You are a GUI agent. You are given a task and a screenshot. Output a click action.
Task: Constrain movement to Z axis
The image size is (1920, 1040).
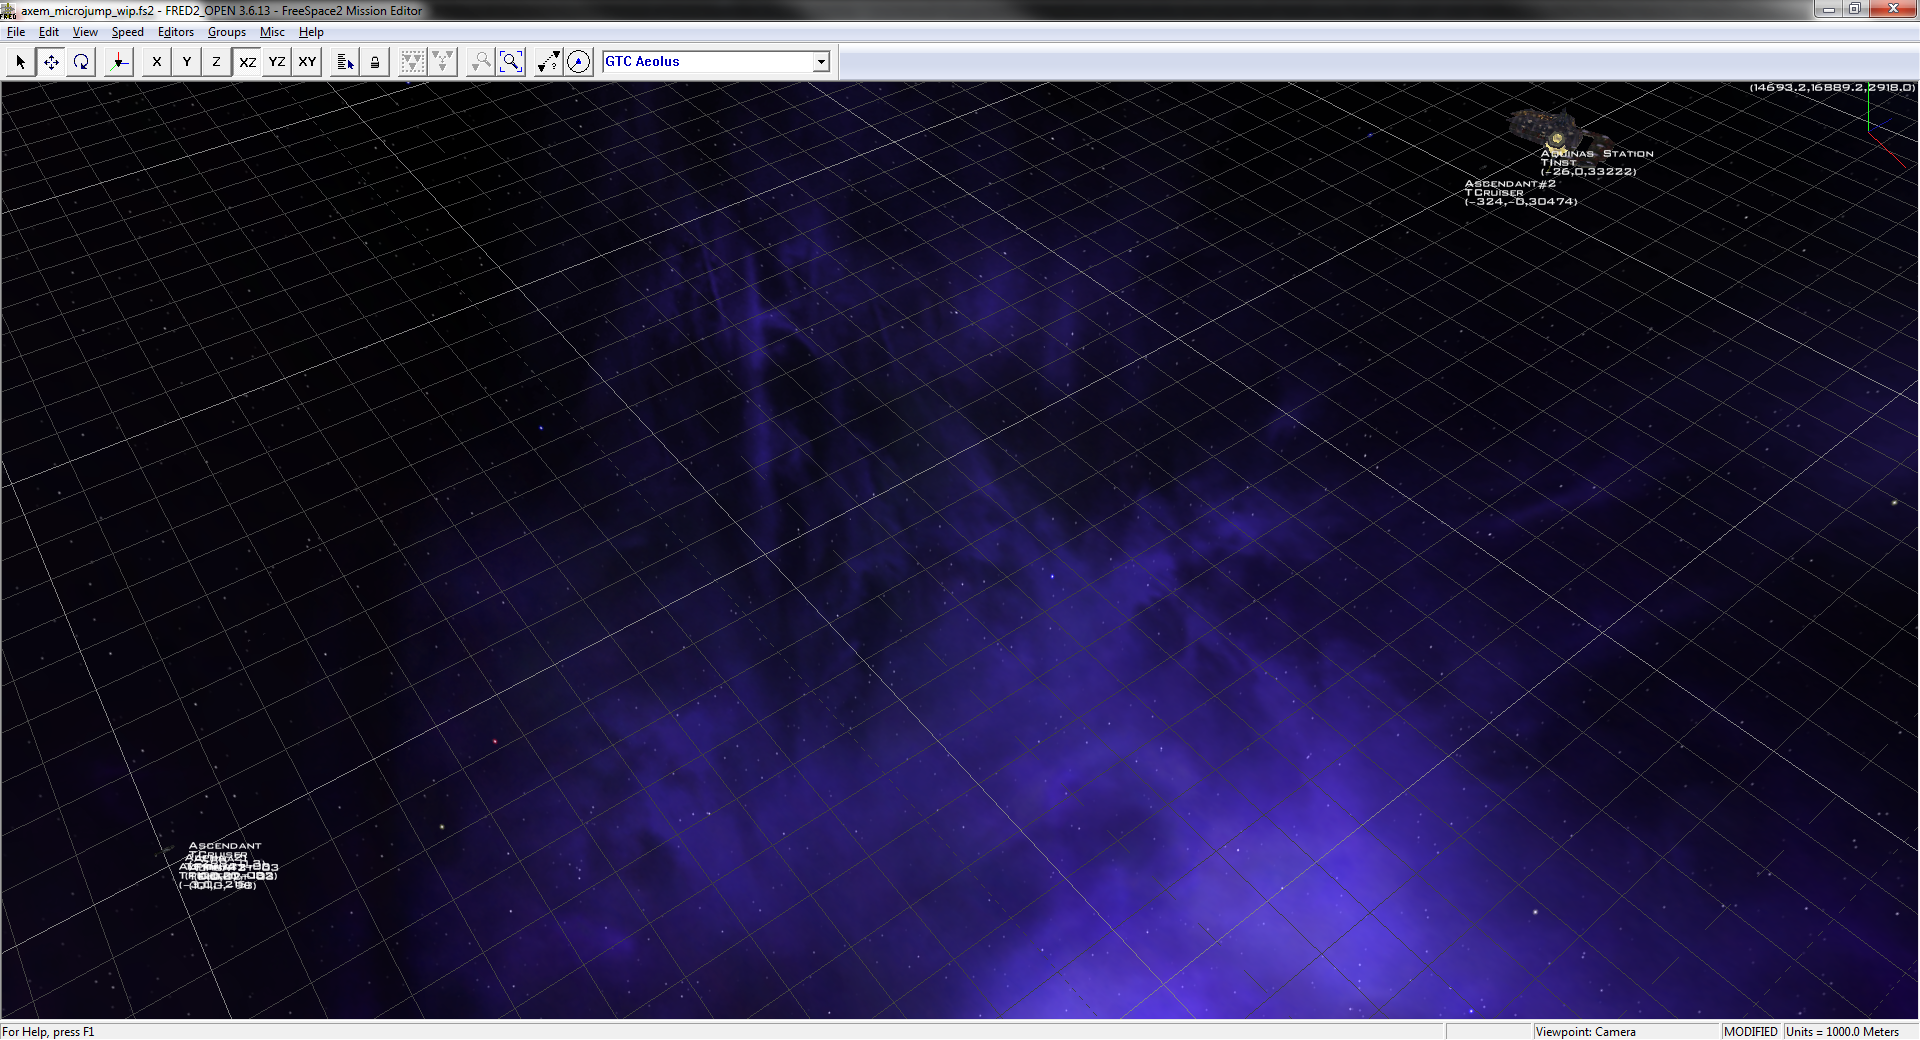tap(217, 62)
